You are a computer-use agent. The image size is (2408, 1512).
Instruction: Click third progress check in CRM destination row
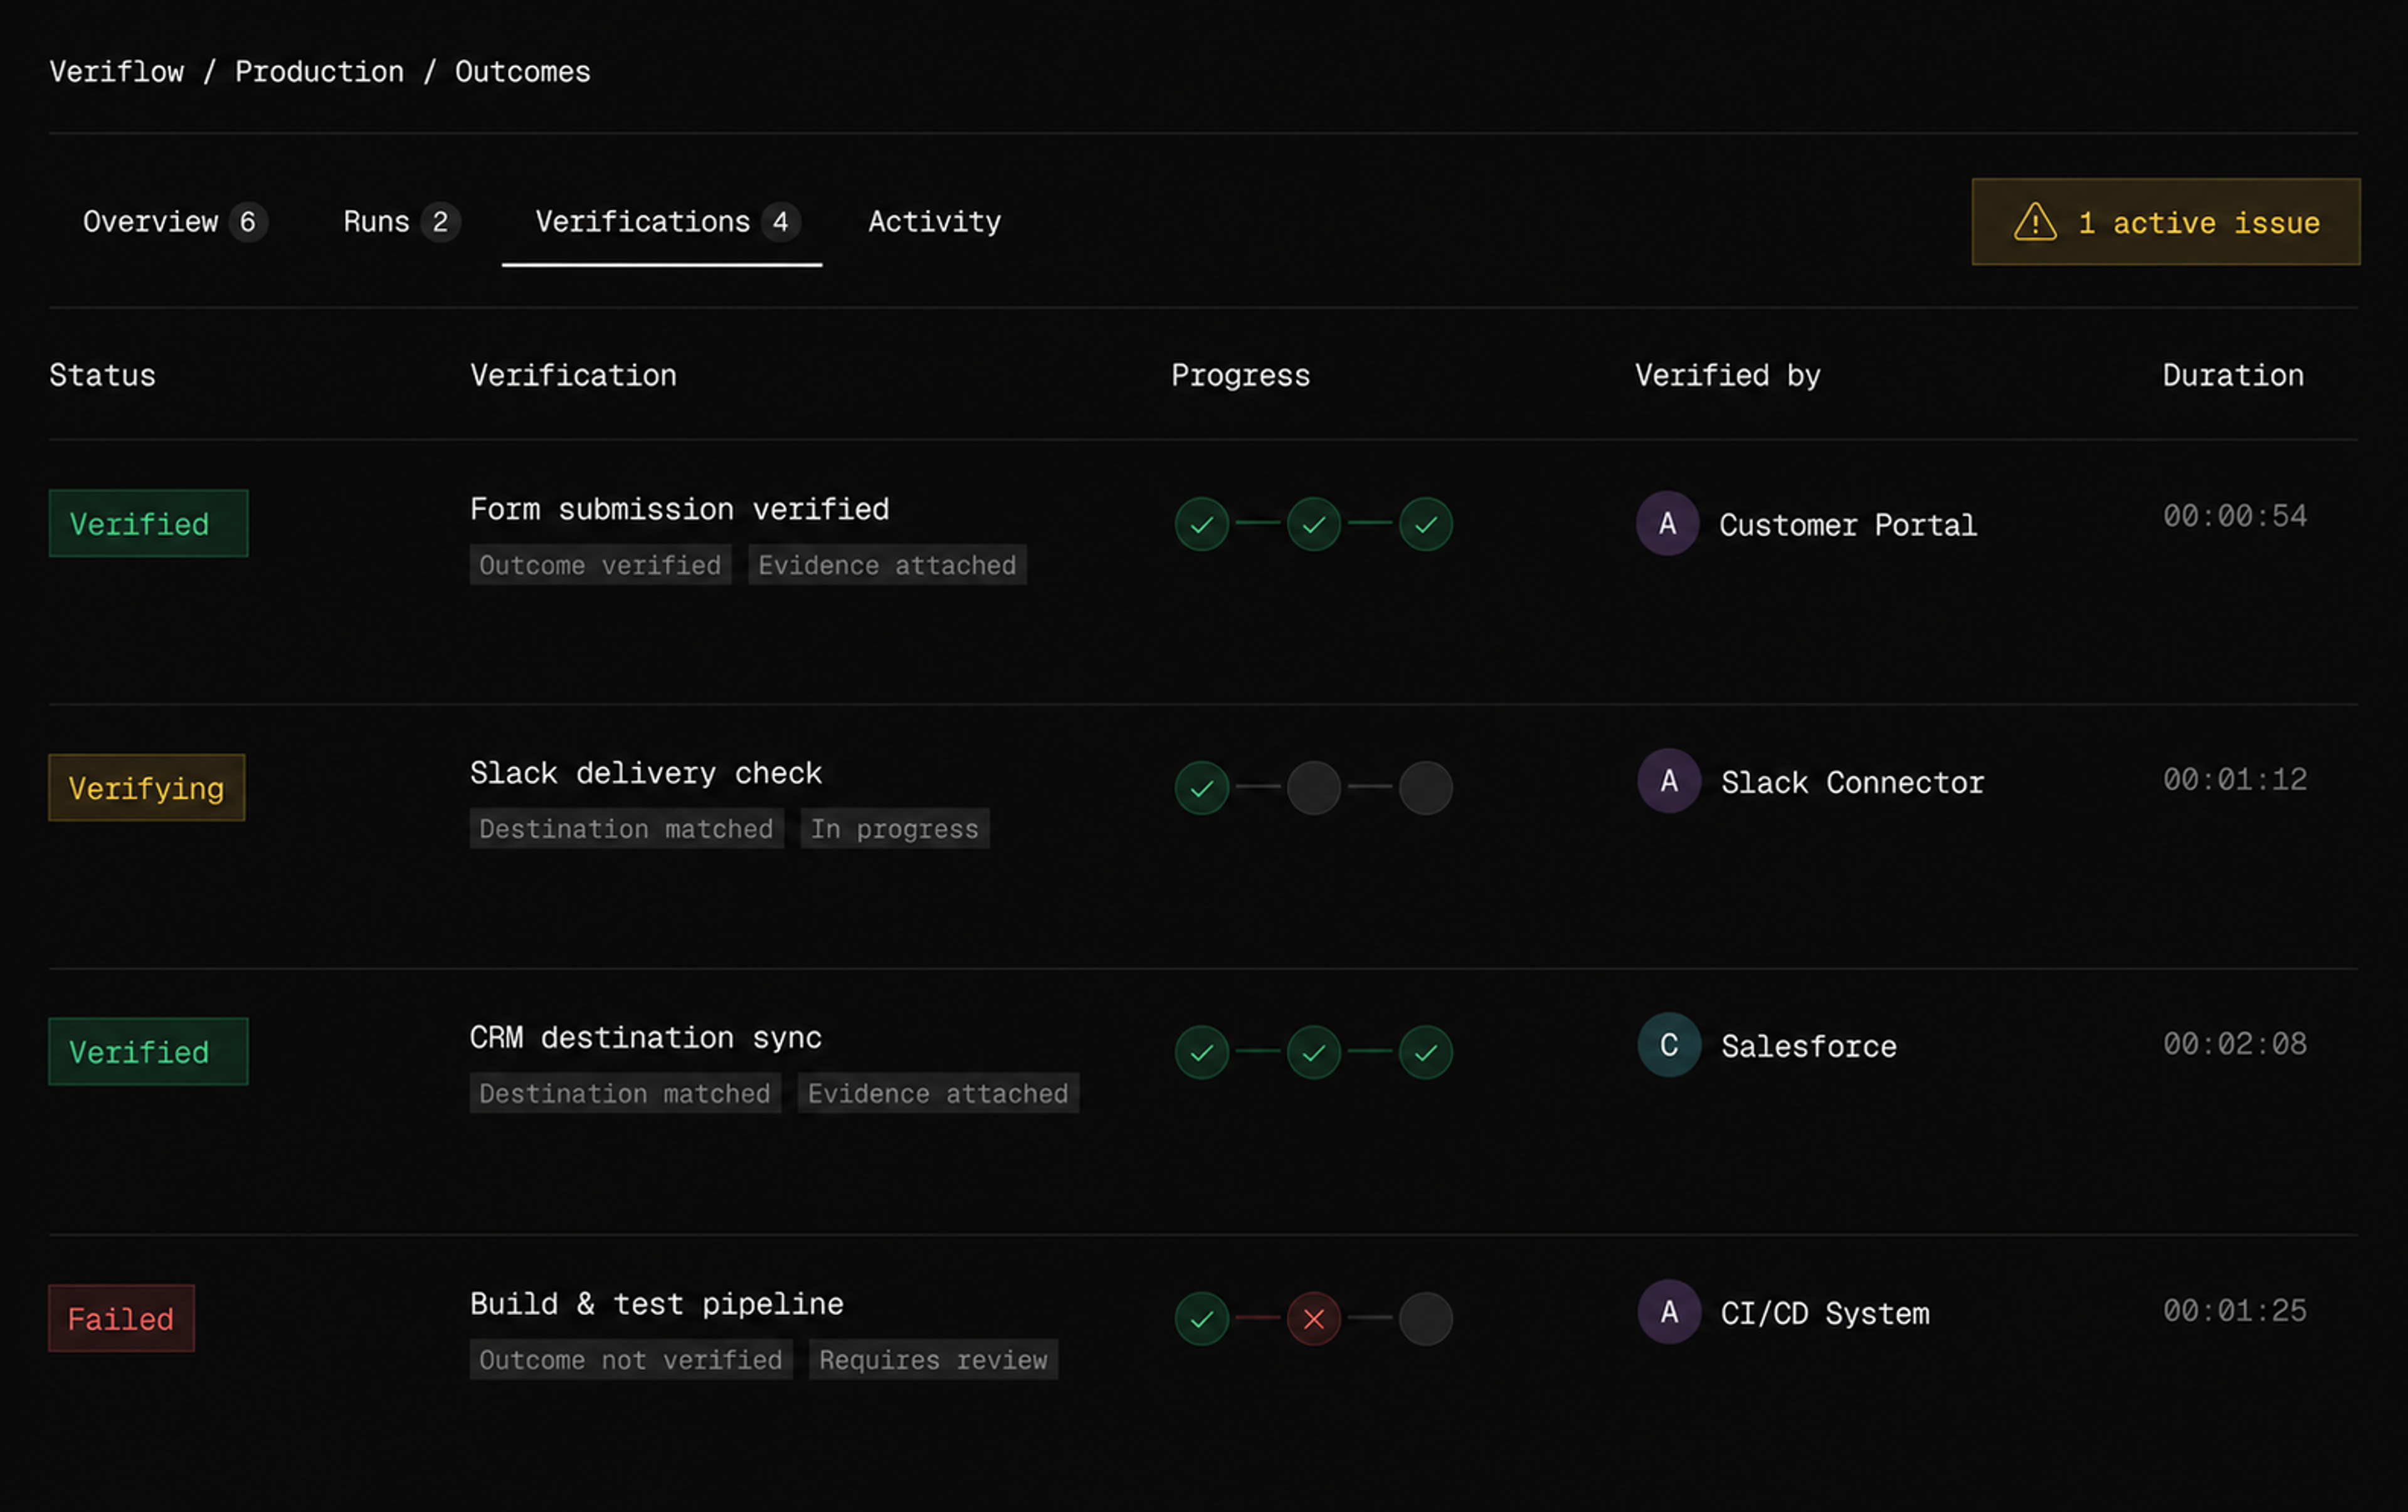[1425, 1052]
